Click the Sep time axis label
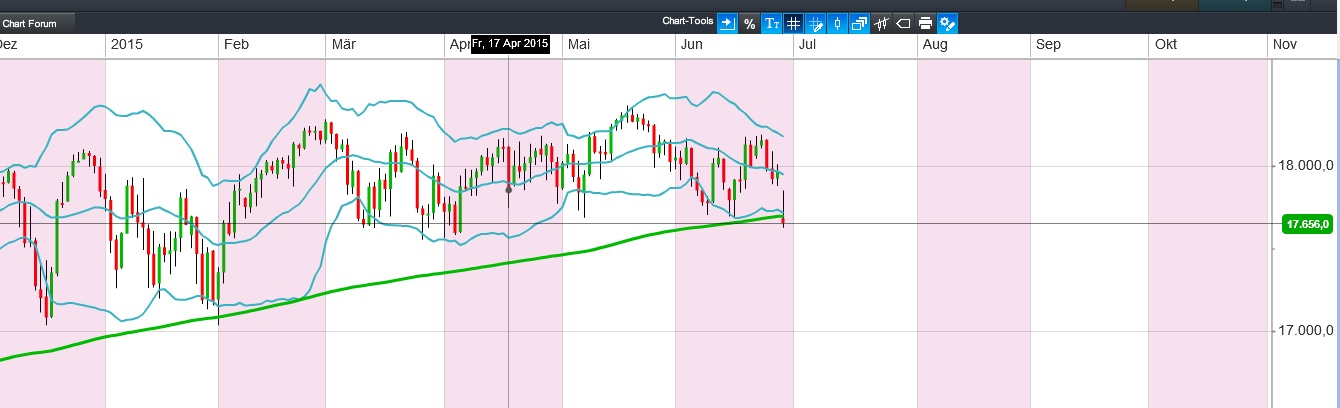The width and height of the screenshot is (1340, 408). point(1048,44)
